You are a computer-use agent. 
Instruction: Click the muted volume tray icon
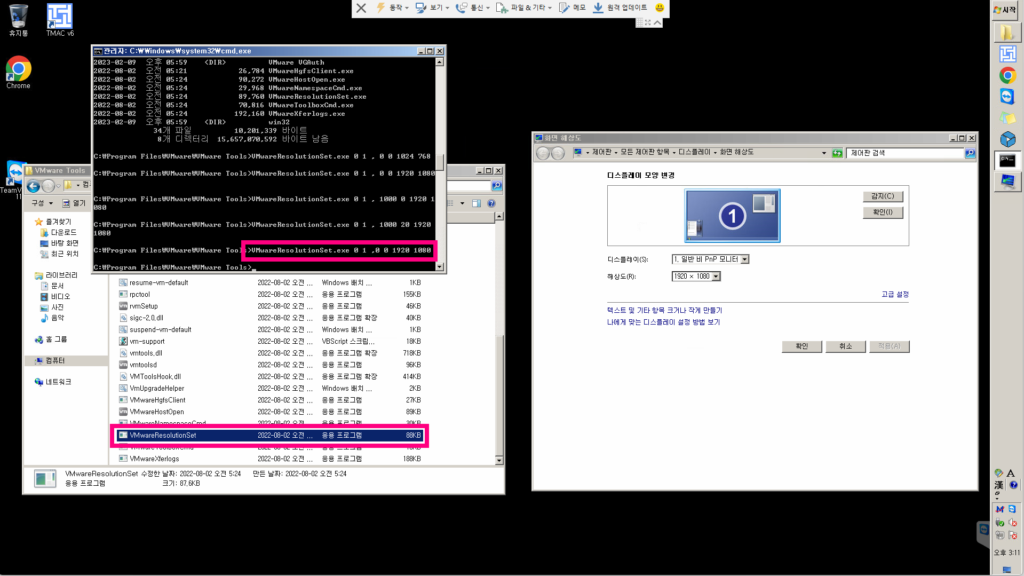point(1013,522)
